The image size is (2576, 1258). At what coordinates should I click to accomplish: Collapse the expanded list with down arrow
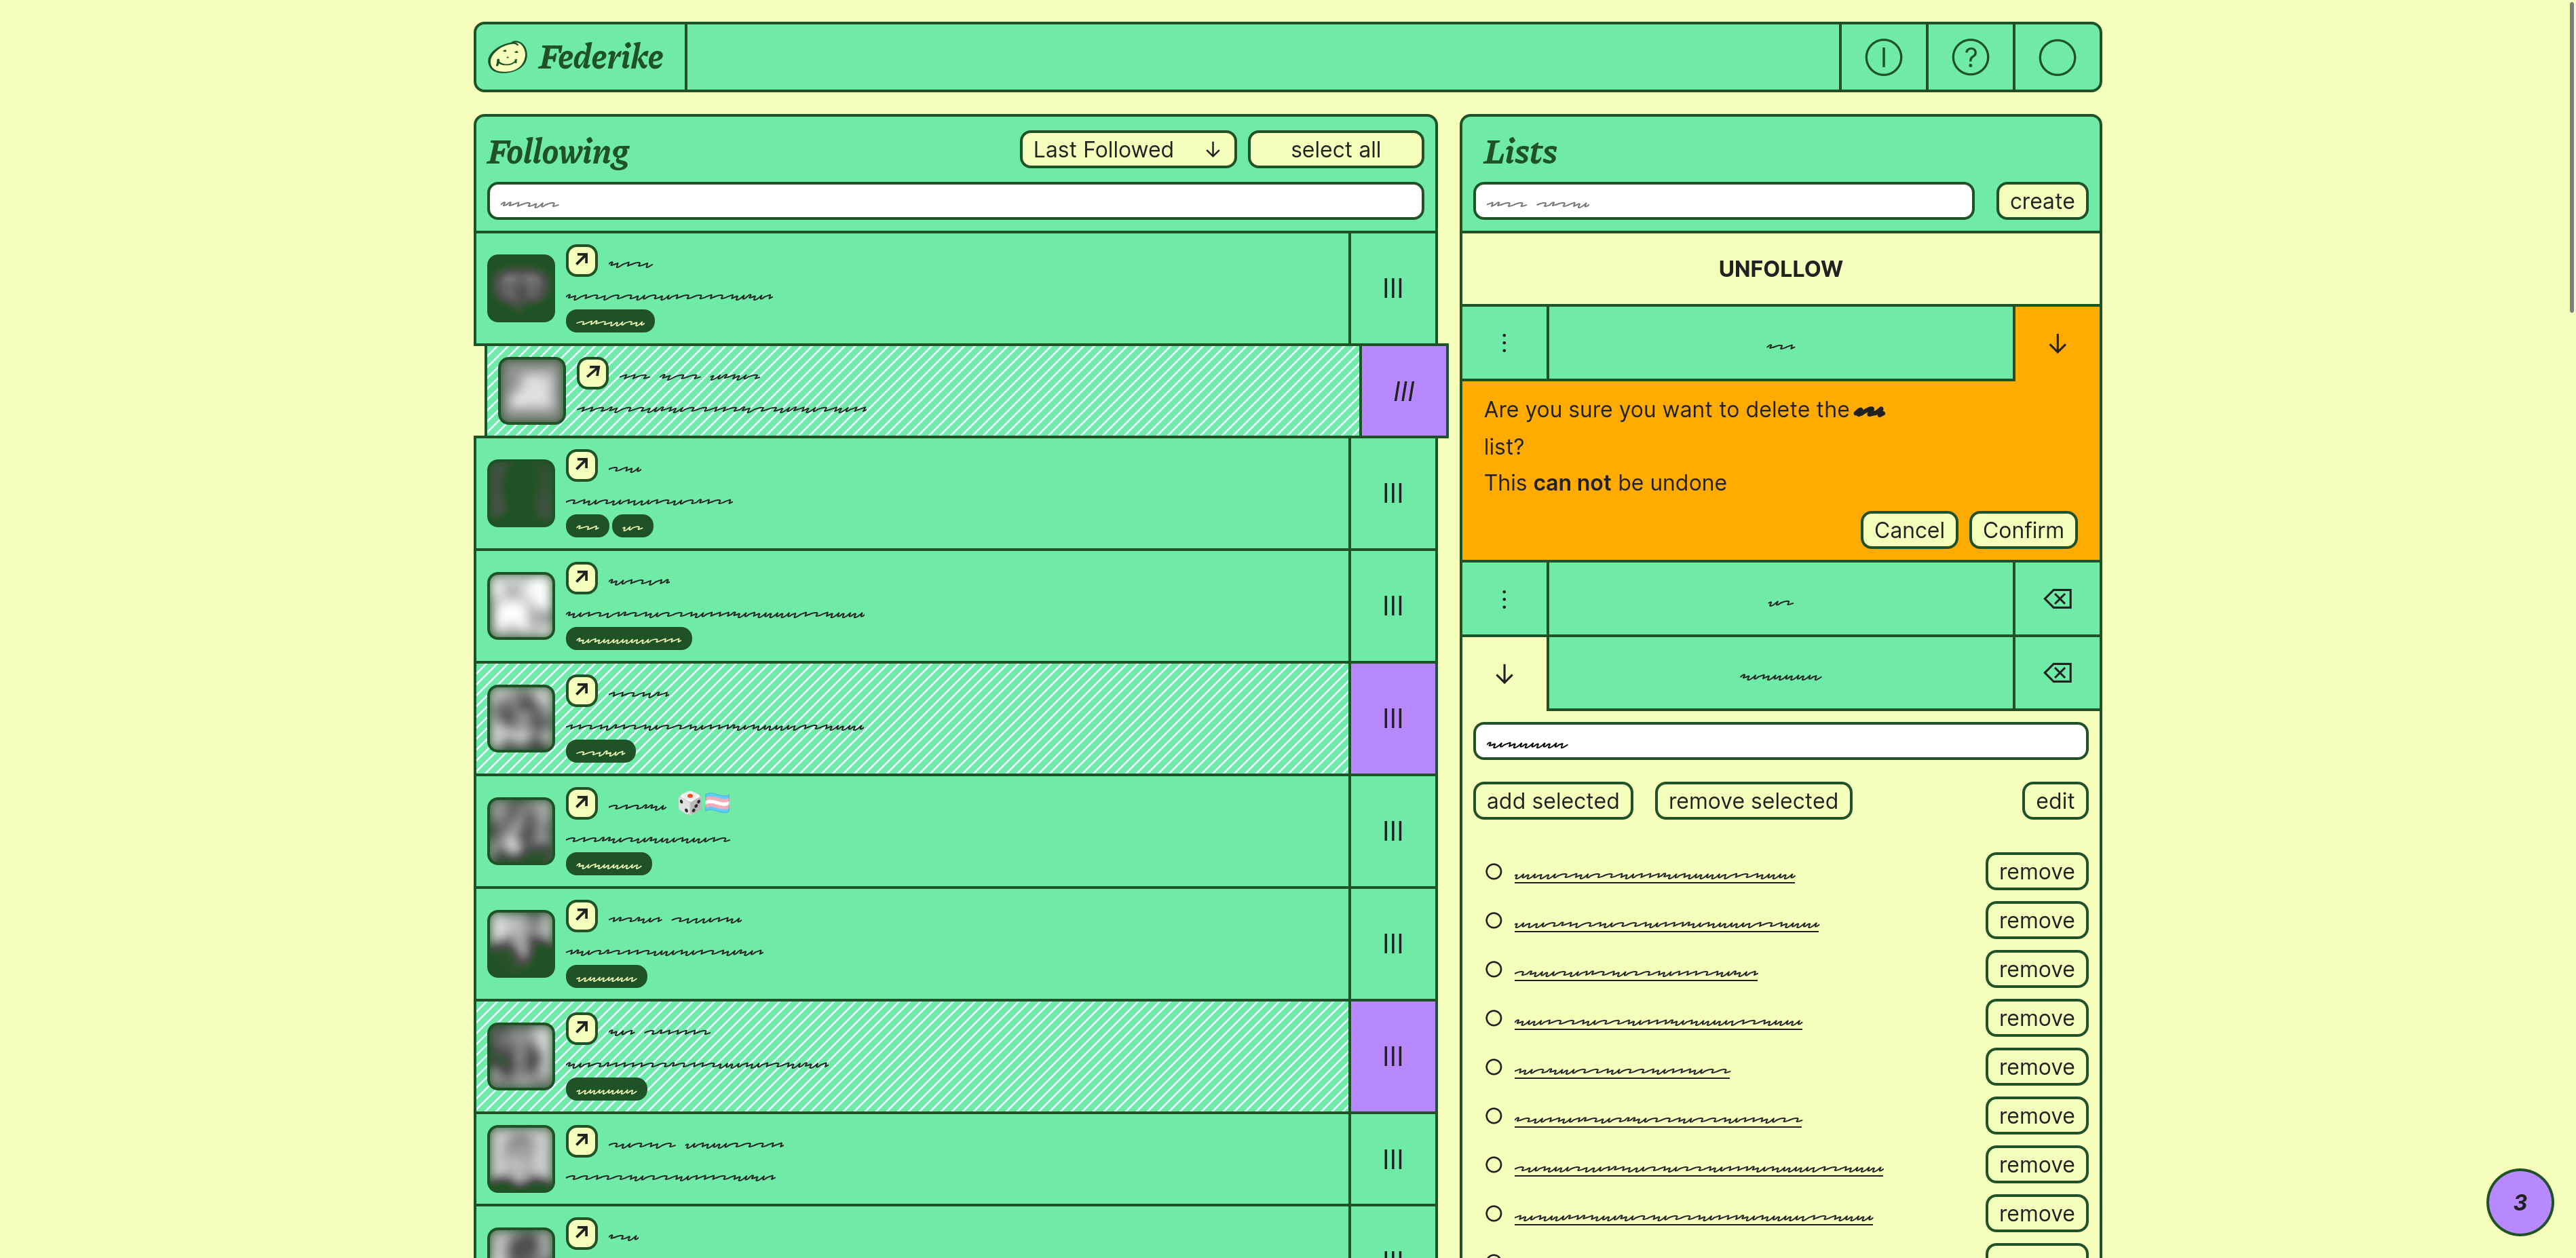tap(1503, 674)
